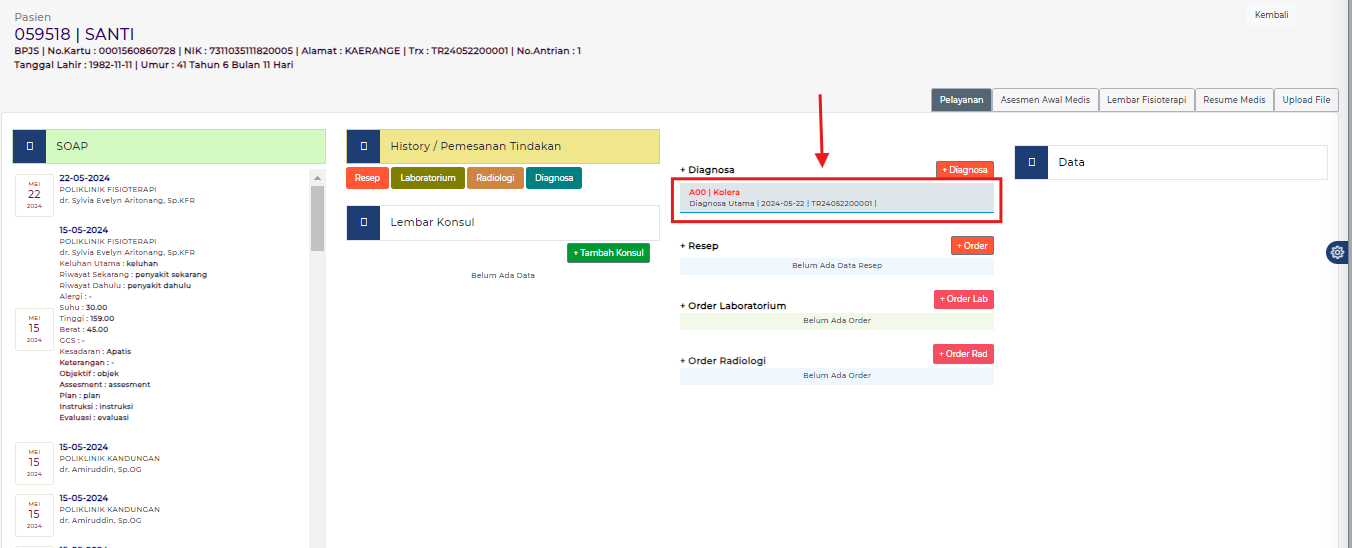Switch to the Pelayanan tab
Screen dimensions: 1352x548
pyautogui.click(x=961, y=100)
